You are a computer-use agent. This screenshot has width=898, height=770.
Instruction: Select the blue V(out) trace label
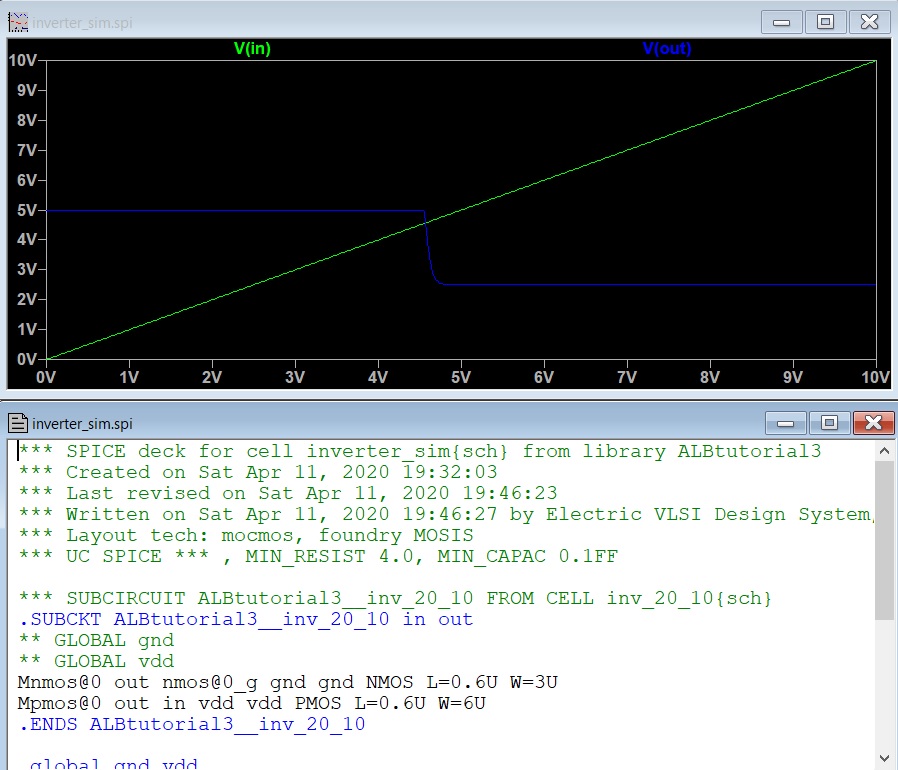667,48
